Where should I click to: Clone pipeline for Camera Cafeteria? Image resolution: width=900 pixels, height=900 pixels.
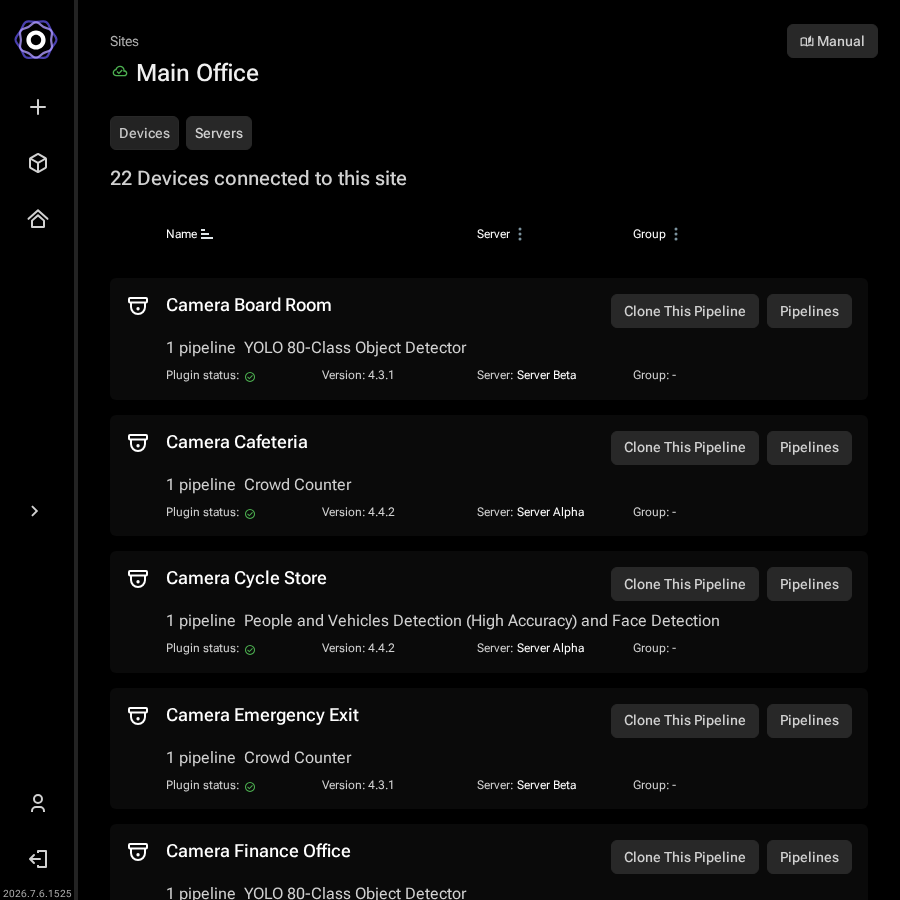coord(684,448)
